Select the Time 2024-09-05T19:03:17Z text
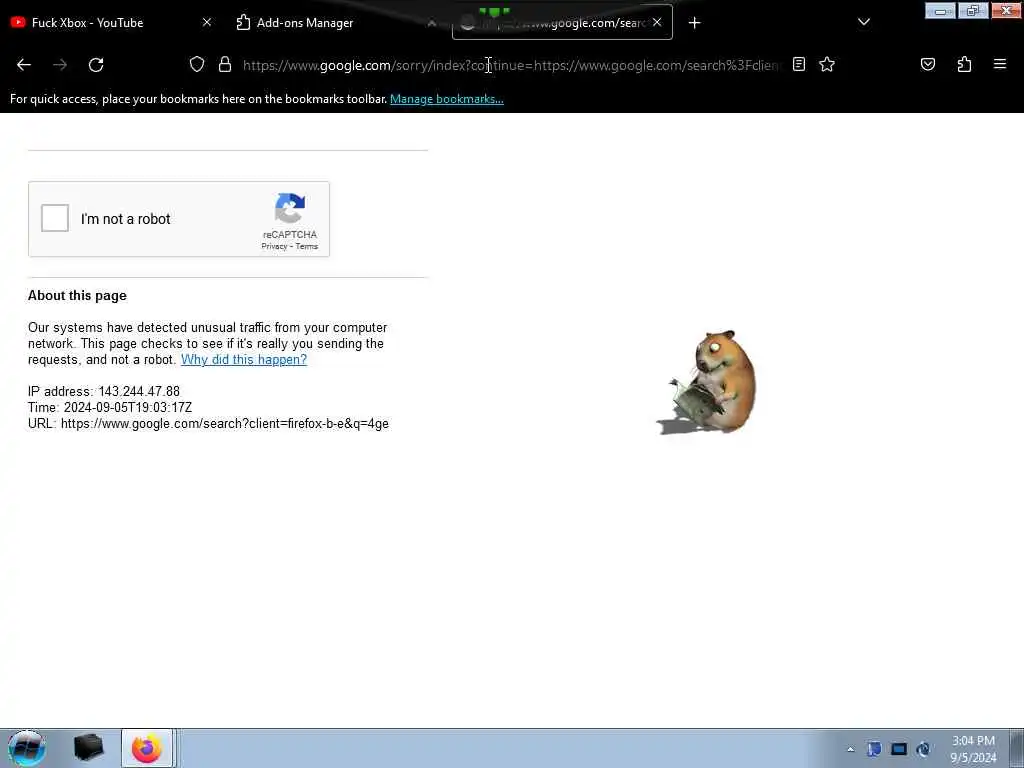The width and height of the screenshot is (1024, 768). [110, 408]
